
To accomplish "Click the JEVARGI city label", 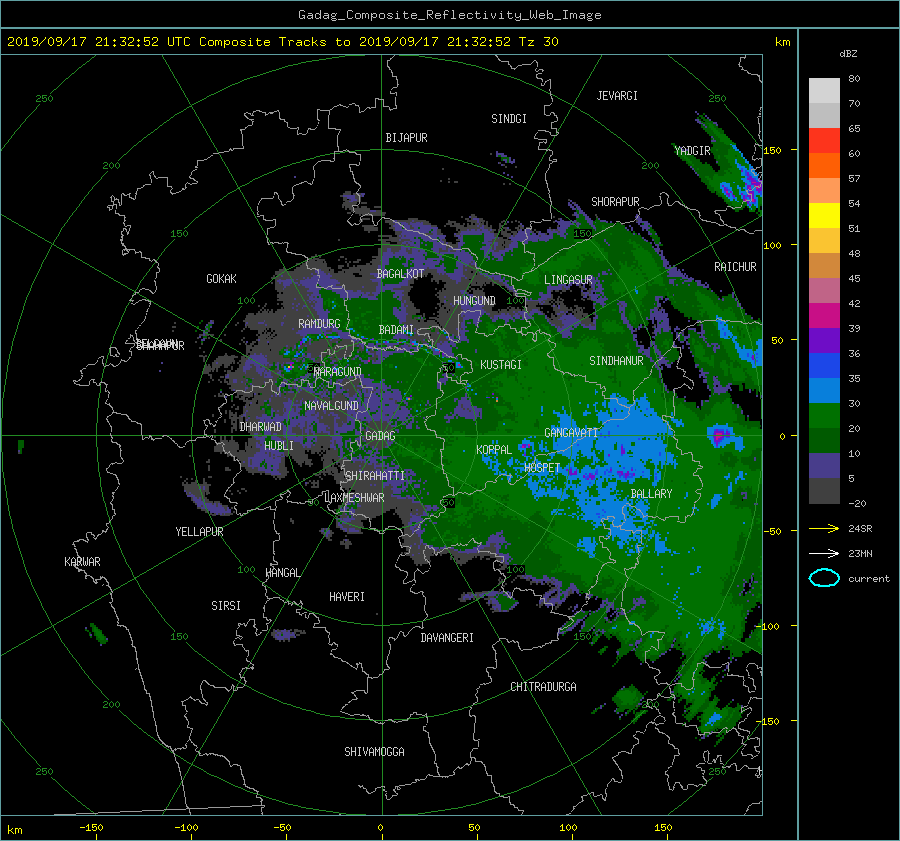I will point(617,96).
